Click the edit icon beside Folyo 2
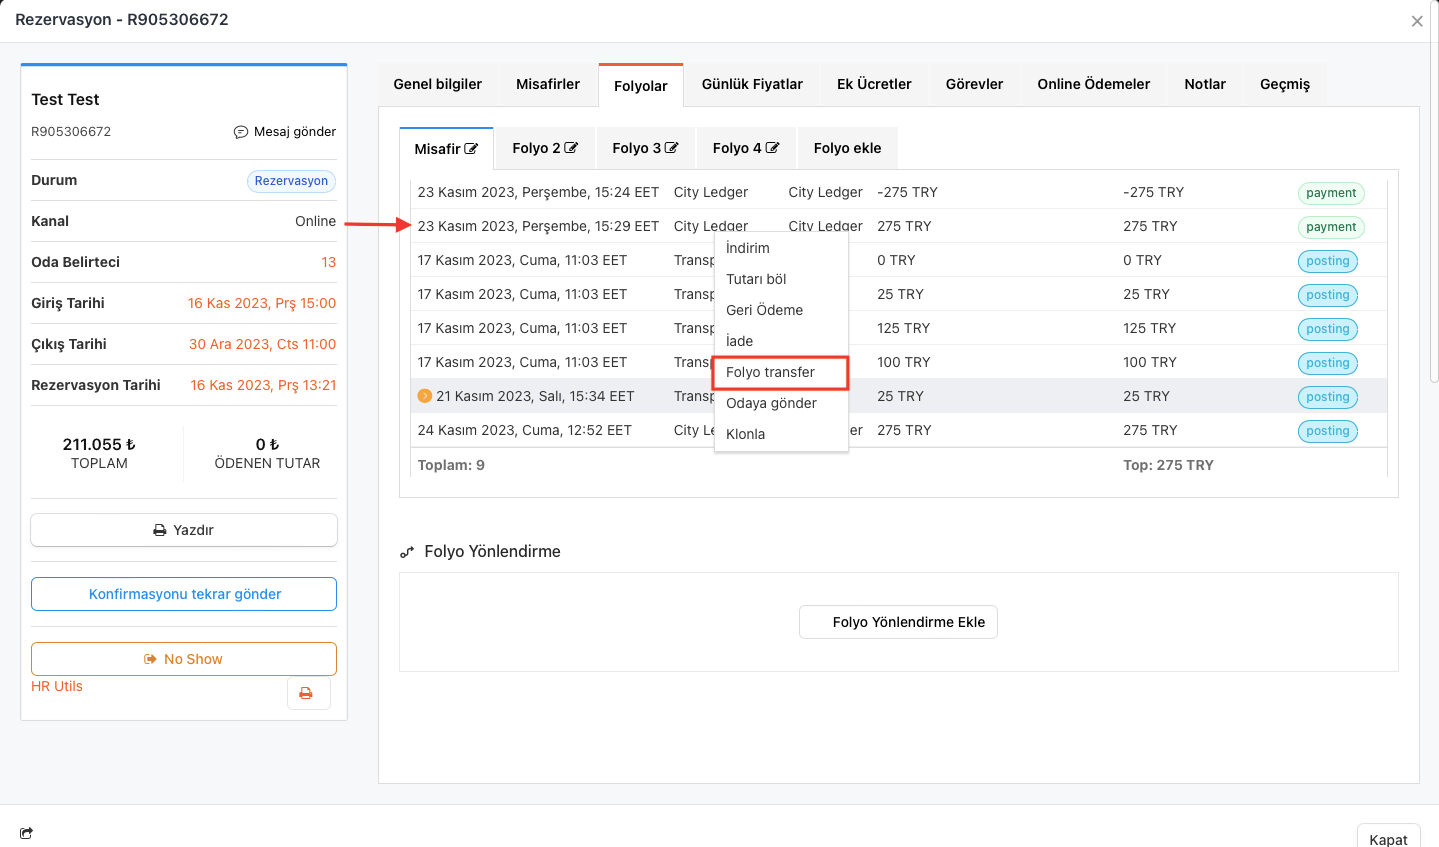The height and width of the screenshot is (847, 1439). click(571, 148)
